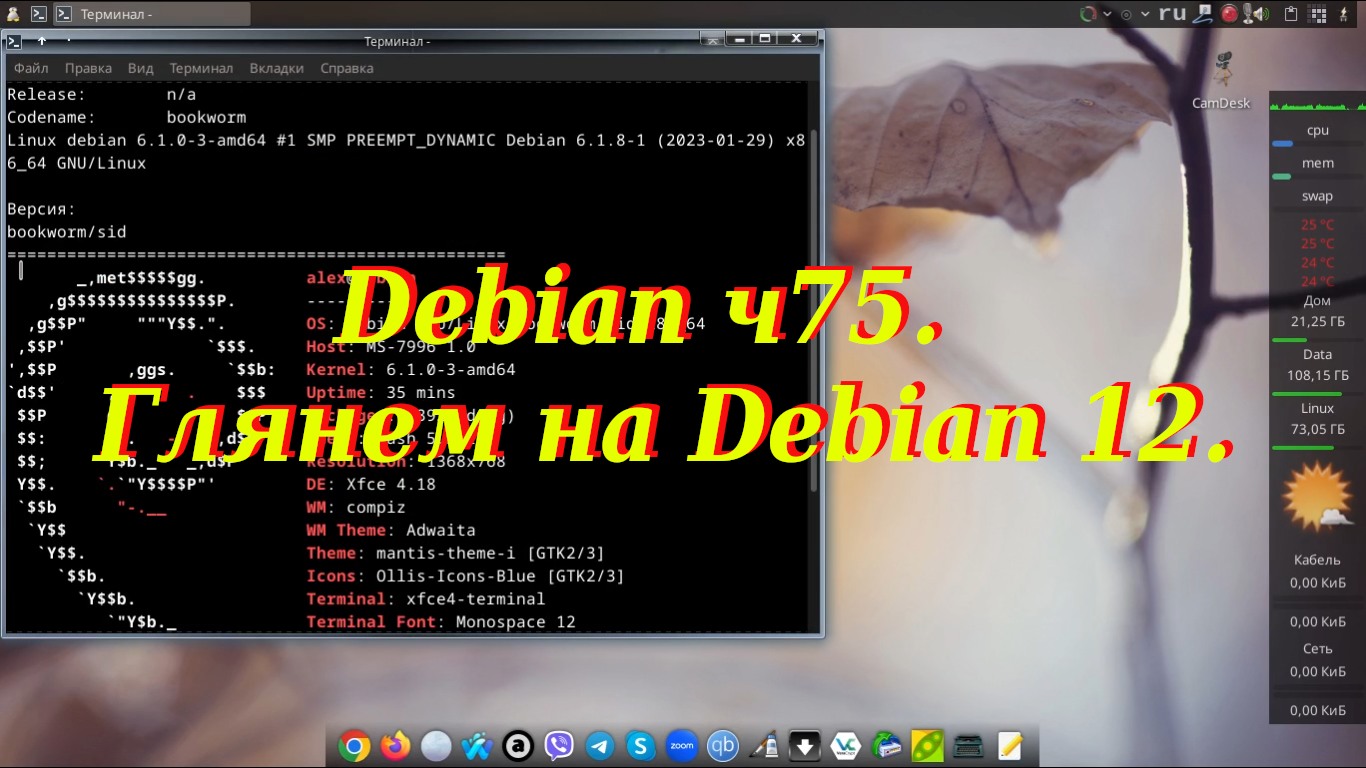This screenshot has width=1366, height=768.
Task: Switch keyboard layout via 'ru' indicator
Action: (1172, 13)
